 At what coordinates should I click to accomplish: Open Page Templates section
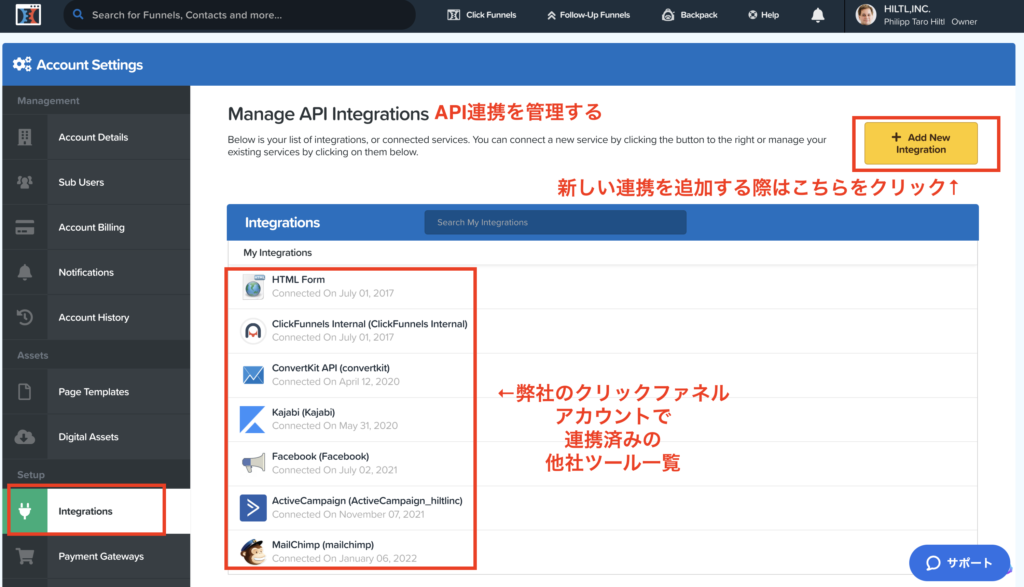pyautogui.click(x=97, y=392)
